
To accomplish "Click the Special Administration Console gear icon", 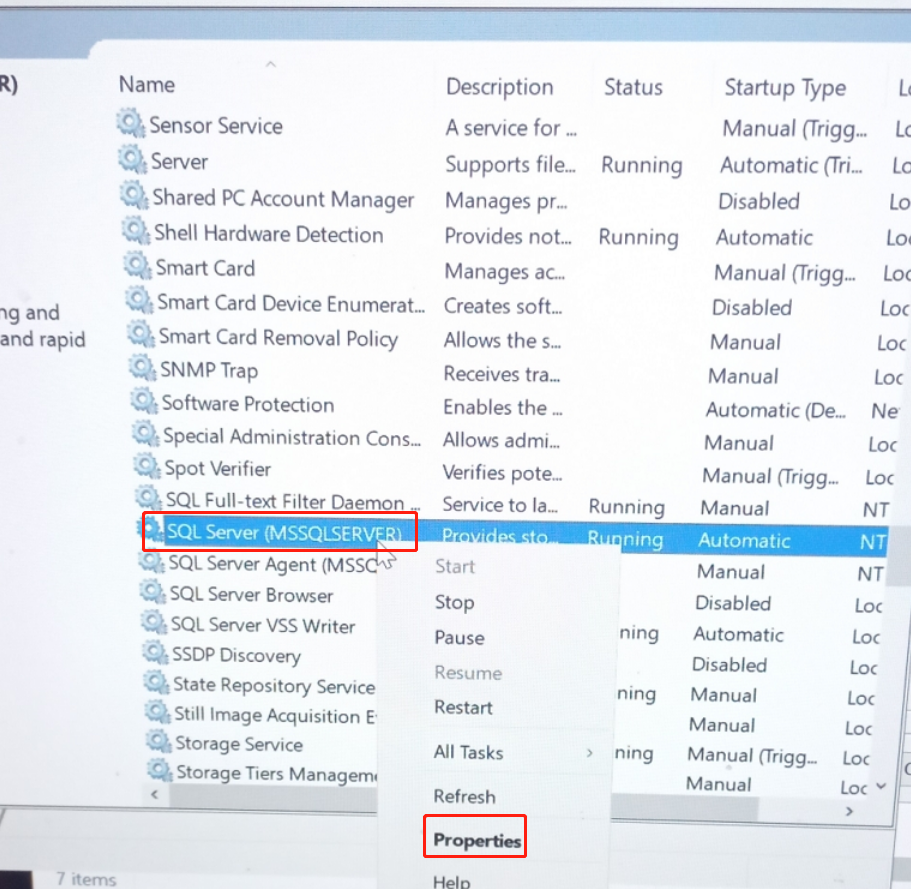I will click(x=146, y=433).
